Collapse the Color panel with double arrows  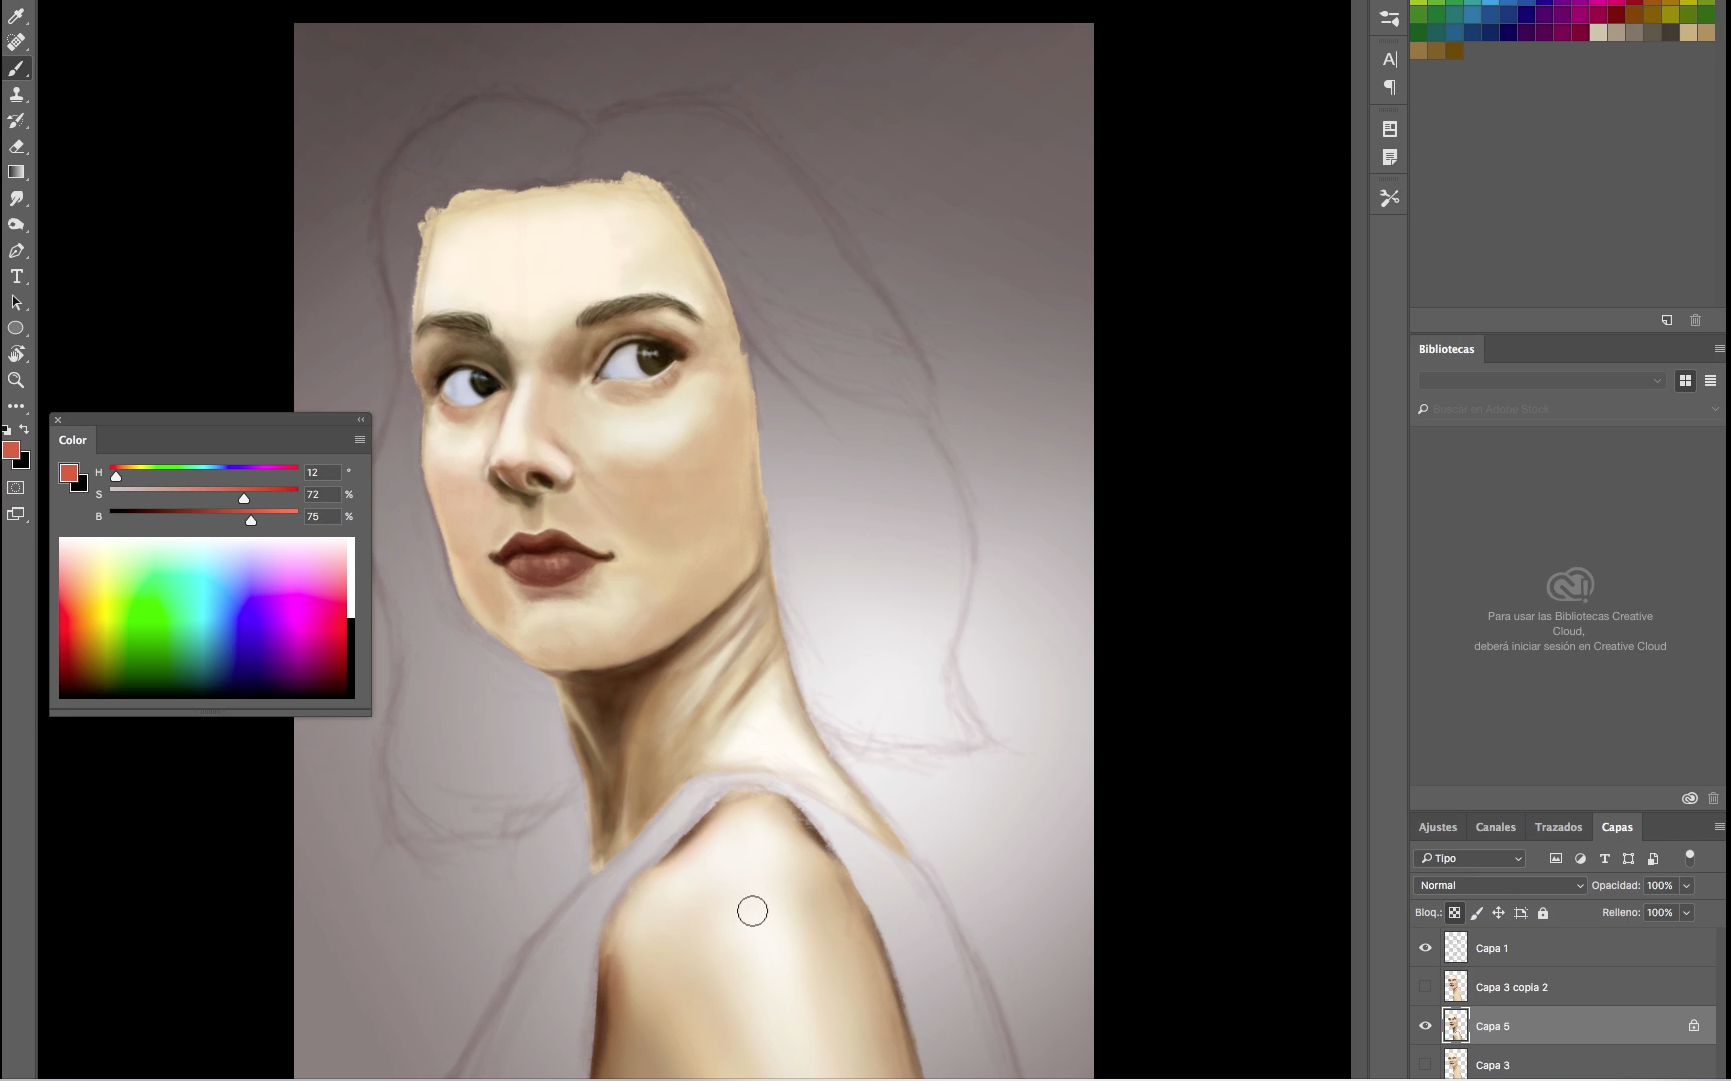click(x=361, y=420)
